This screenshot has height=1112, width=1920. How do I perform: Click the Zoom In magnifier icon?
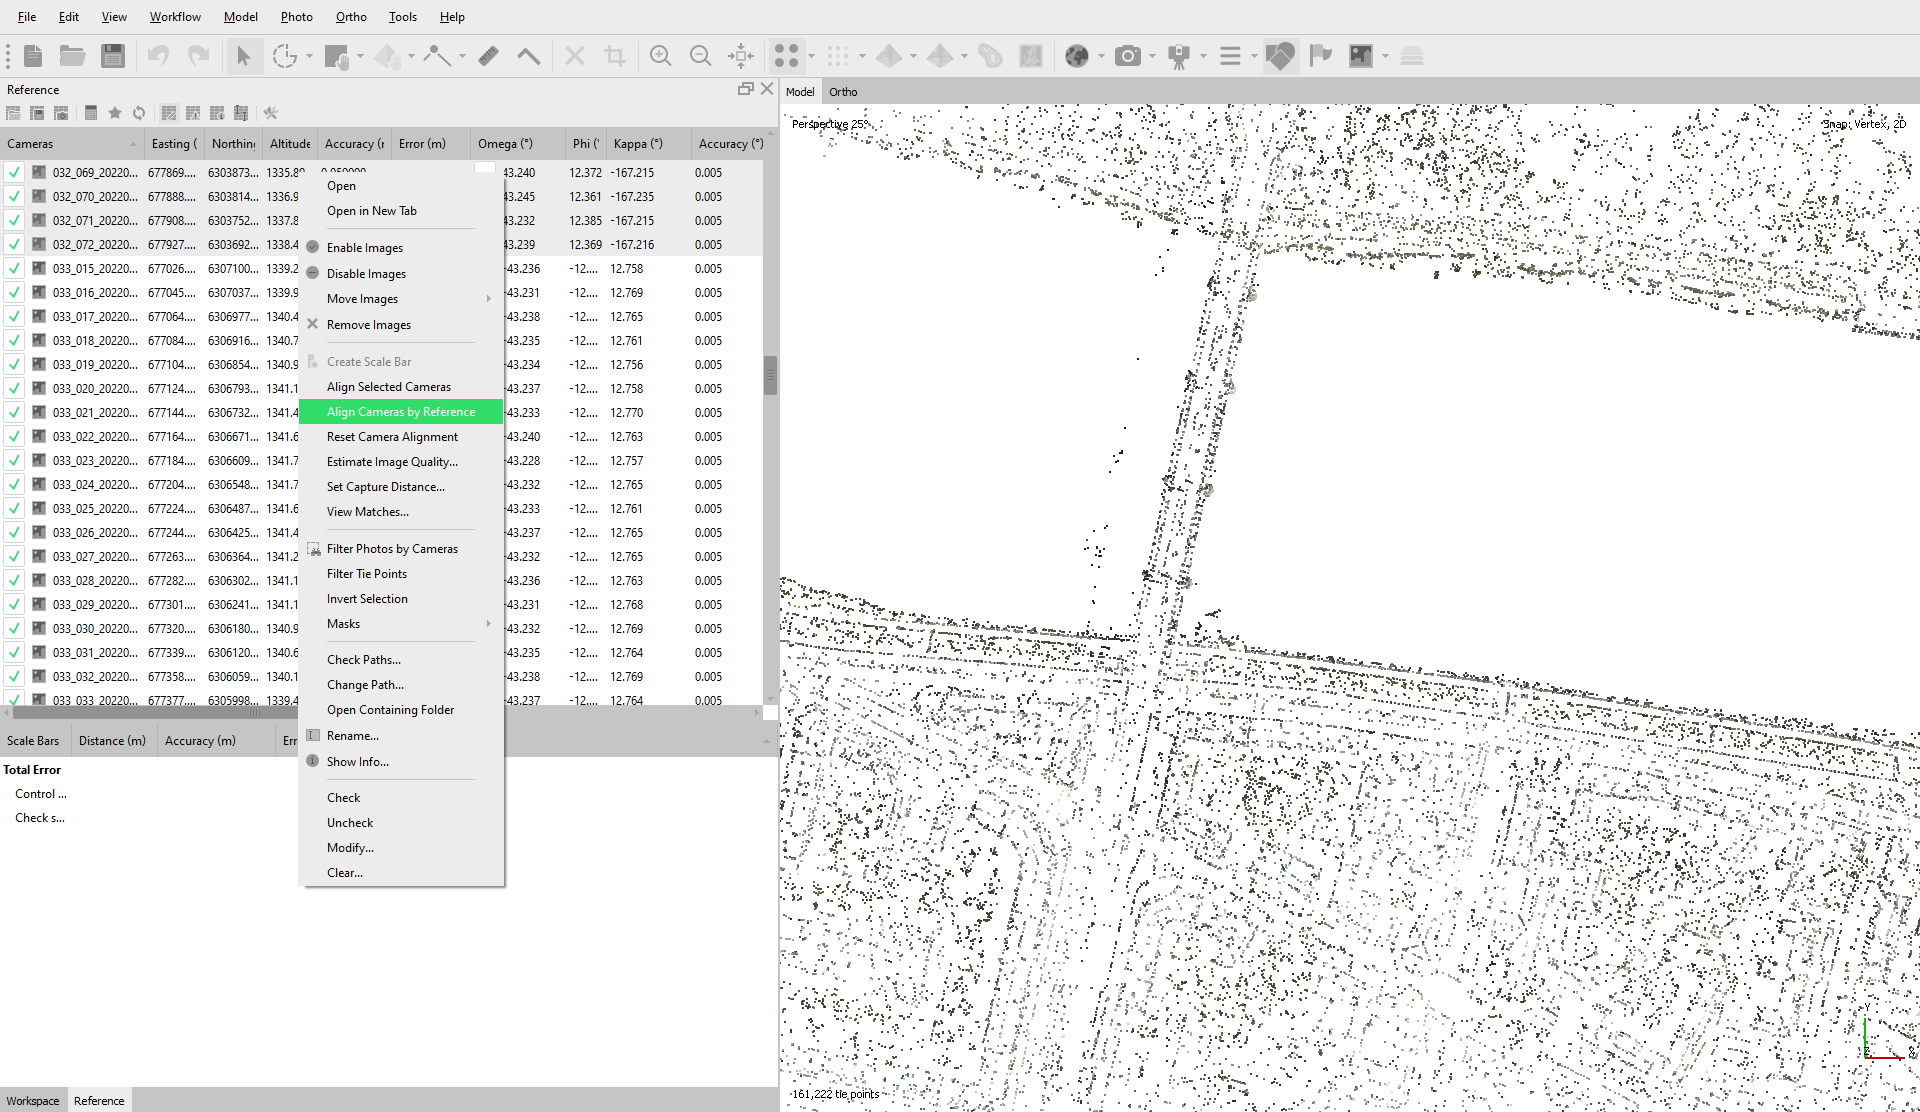(660, 56)
